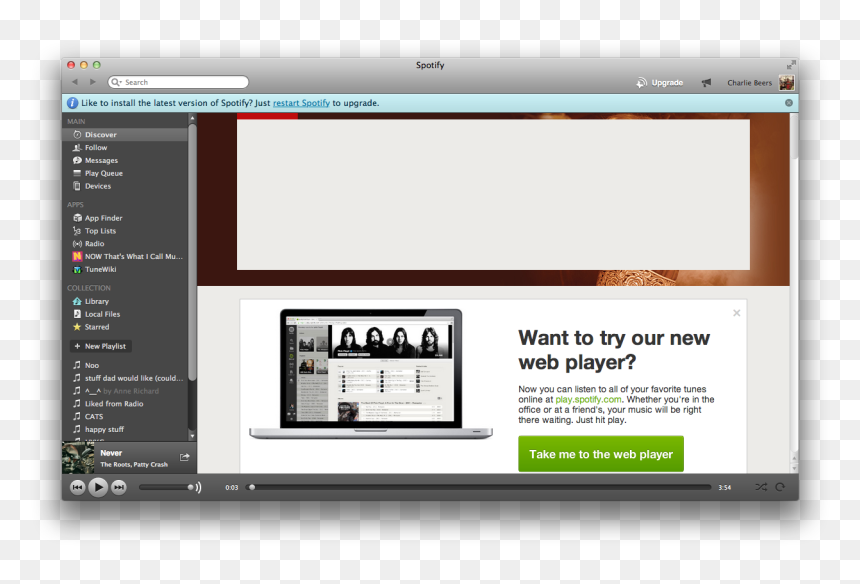Click the sidebar scroll down arrow

pyautogui.click(x=192, y=436)
